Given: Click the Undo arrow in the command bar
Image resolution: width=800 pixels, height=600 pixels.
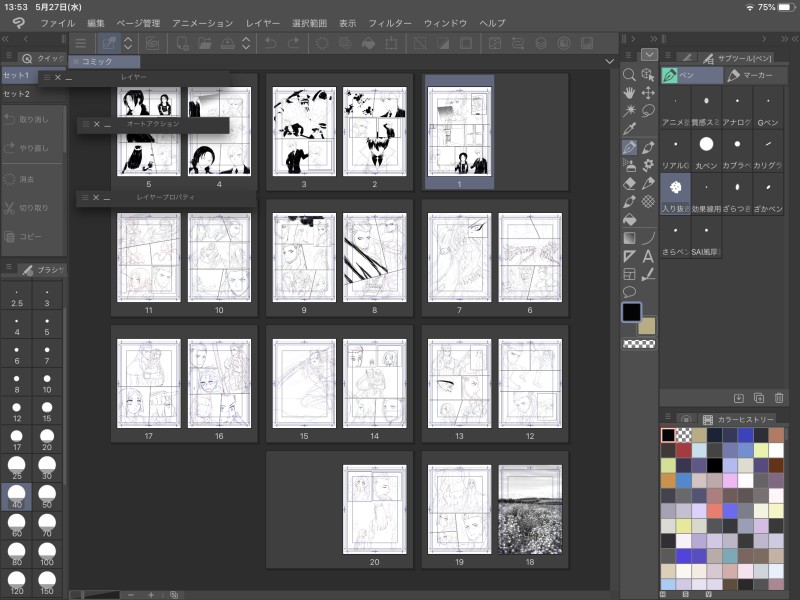Looking at the screenshot, I should [x=270, y=43].
